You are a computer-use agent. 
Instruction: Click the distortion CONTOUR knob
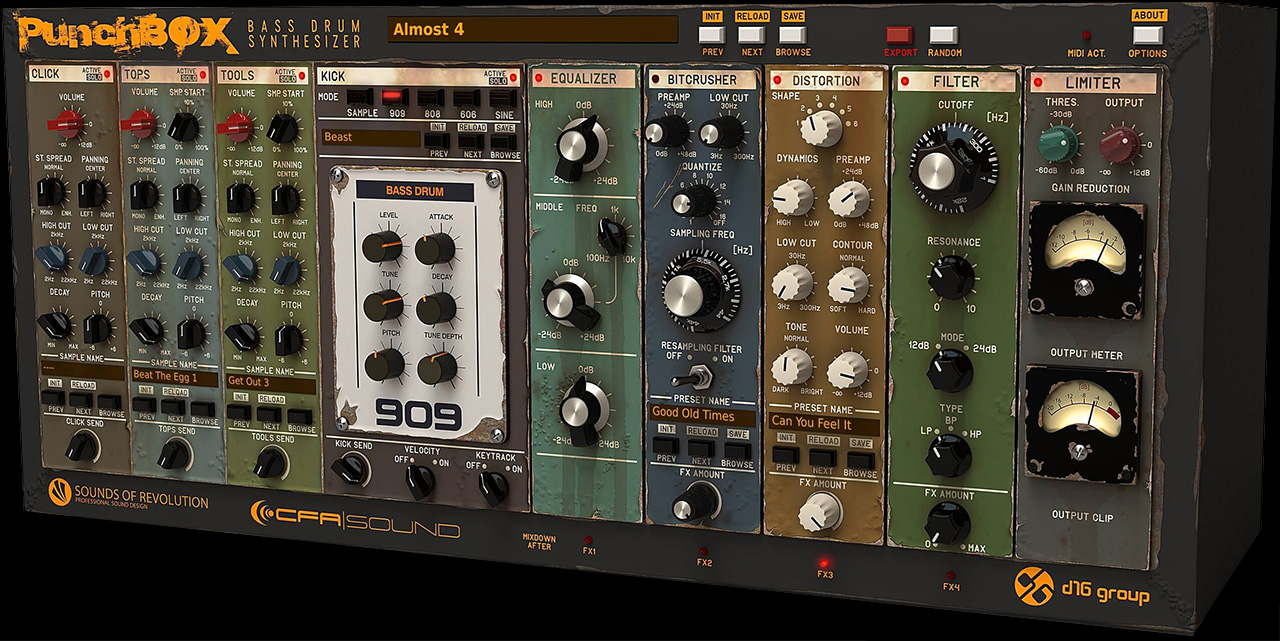(x=848, y=286)
